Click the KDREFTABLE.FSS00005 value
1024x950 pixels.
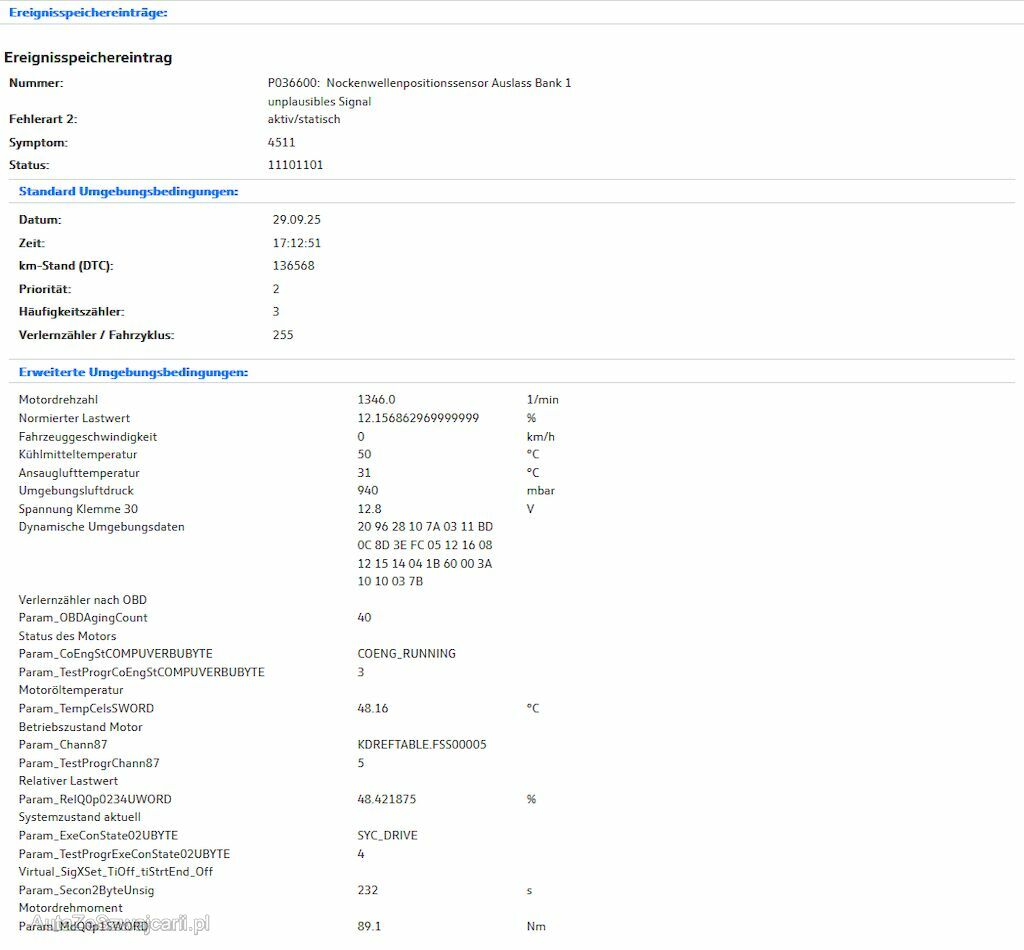(422, 745)
